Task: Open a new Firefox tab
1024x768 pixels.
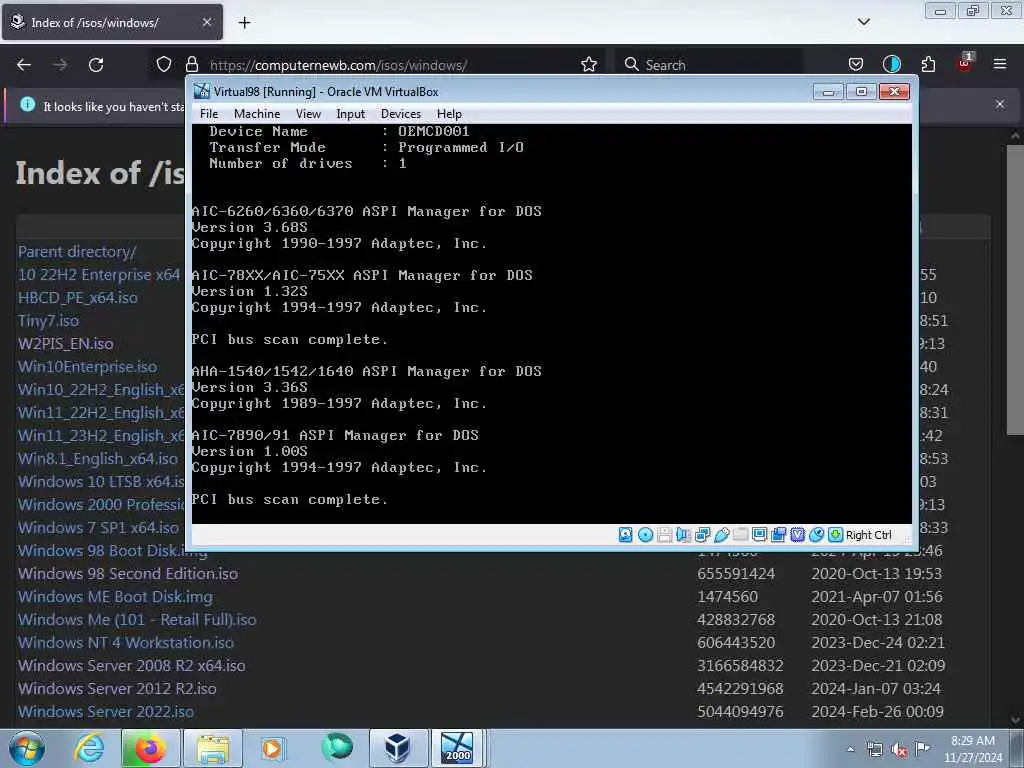Action: coord(244,23)
